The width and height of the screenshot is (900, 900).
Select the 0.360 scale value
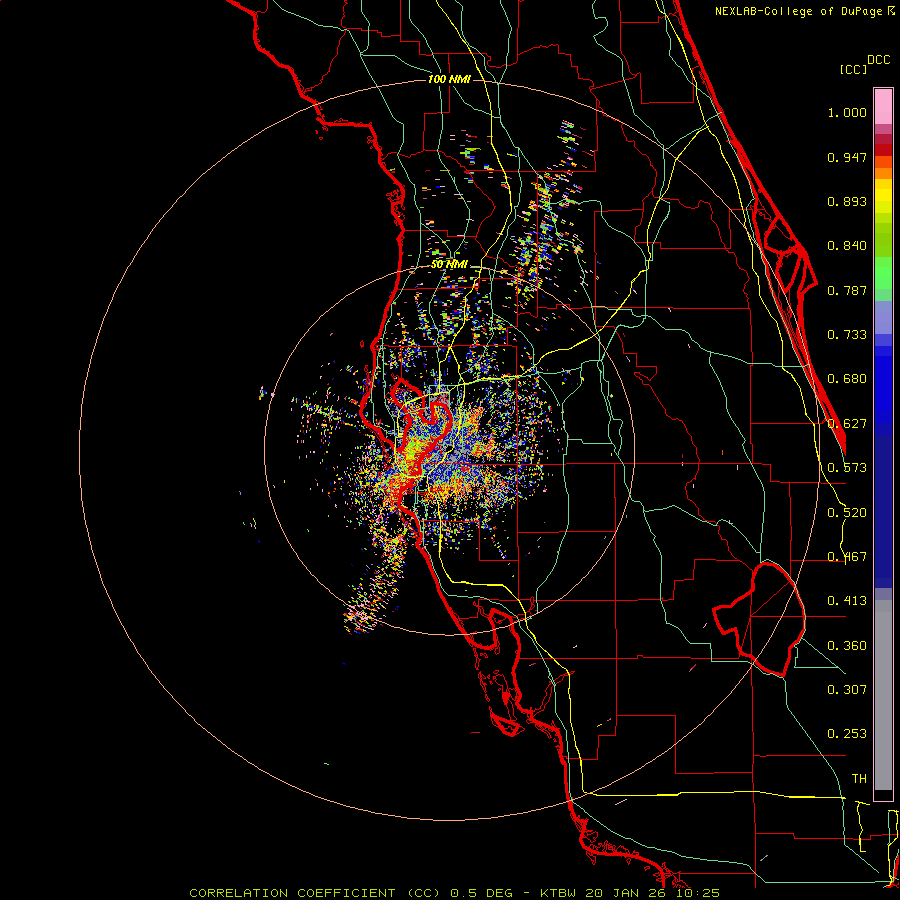(847, 646)
